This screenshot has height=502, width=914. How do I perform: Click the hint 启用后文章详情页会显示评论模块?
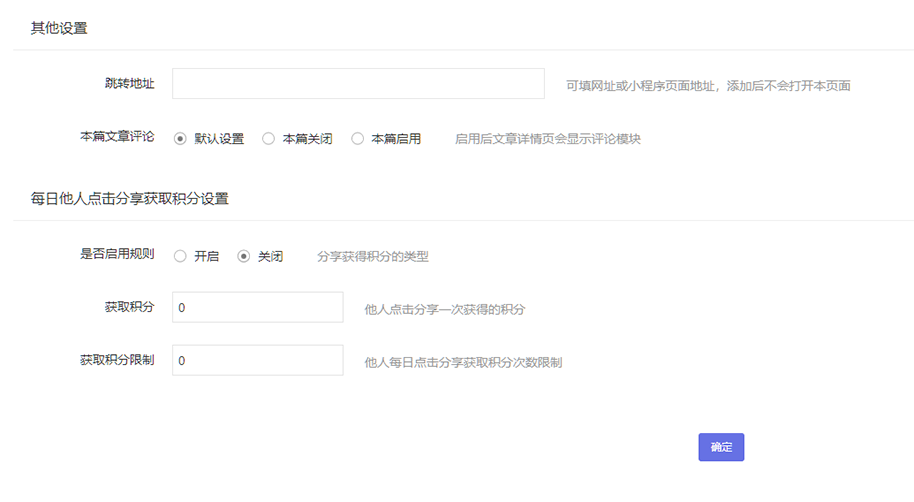(547, 139)
